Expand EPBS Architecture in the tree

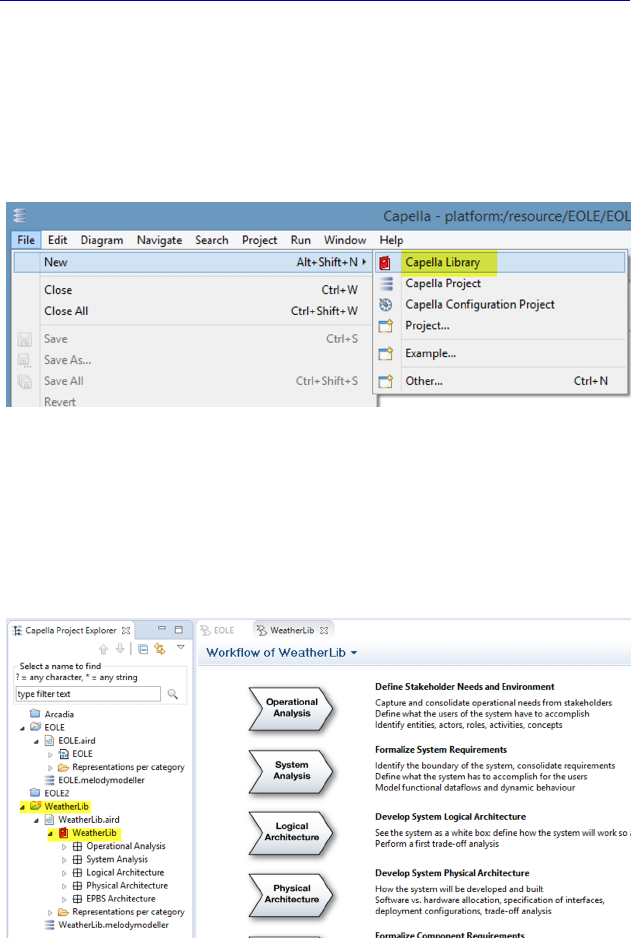pos(65,900)
